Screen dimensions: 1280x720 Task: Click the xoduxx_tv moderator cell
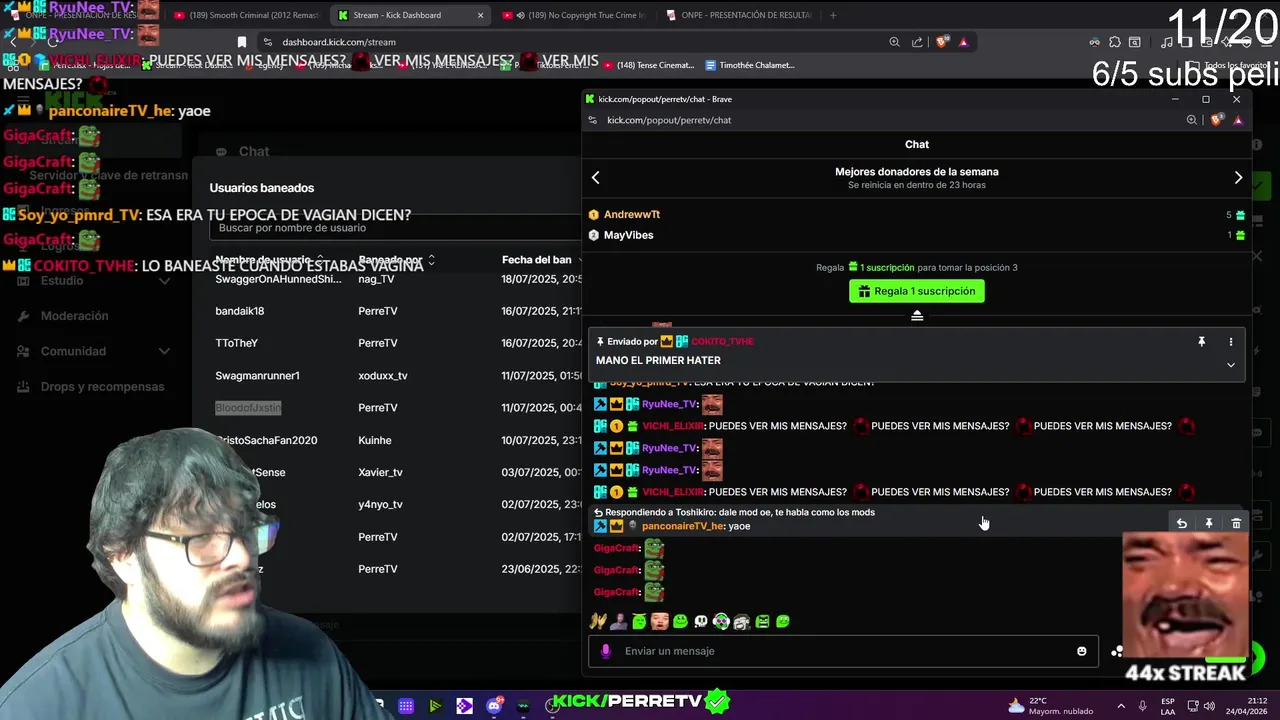click(383, 376)
